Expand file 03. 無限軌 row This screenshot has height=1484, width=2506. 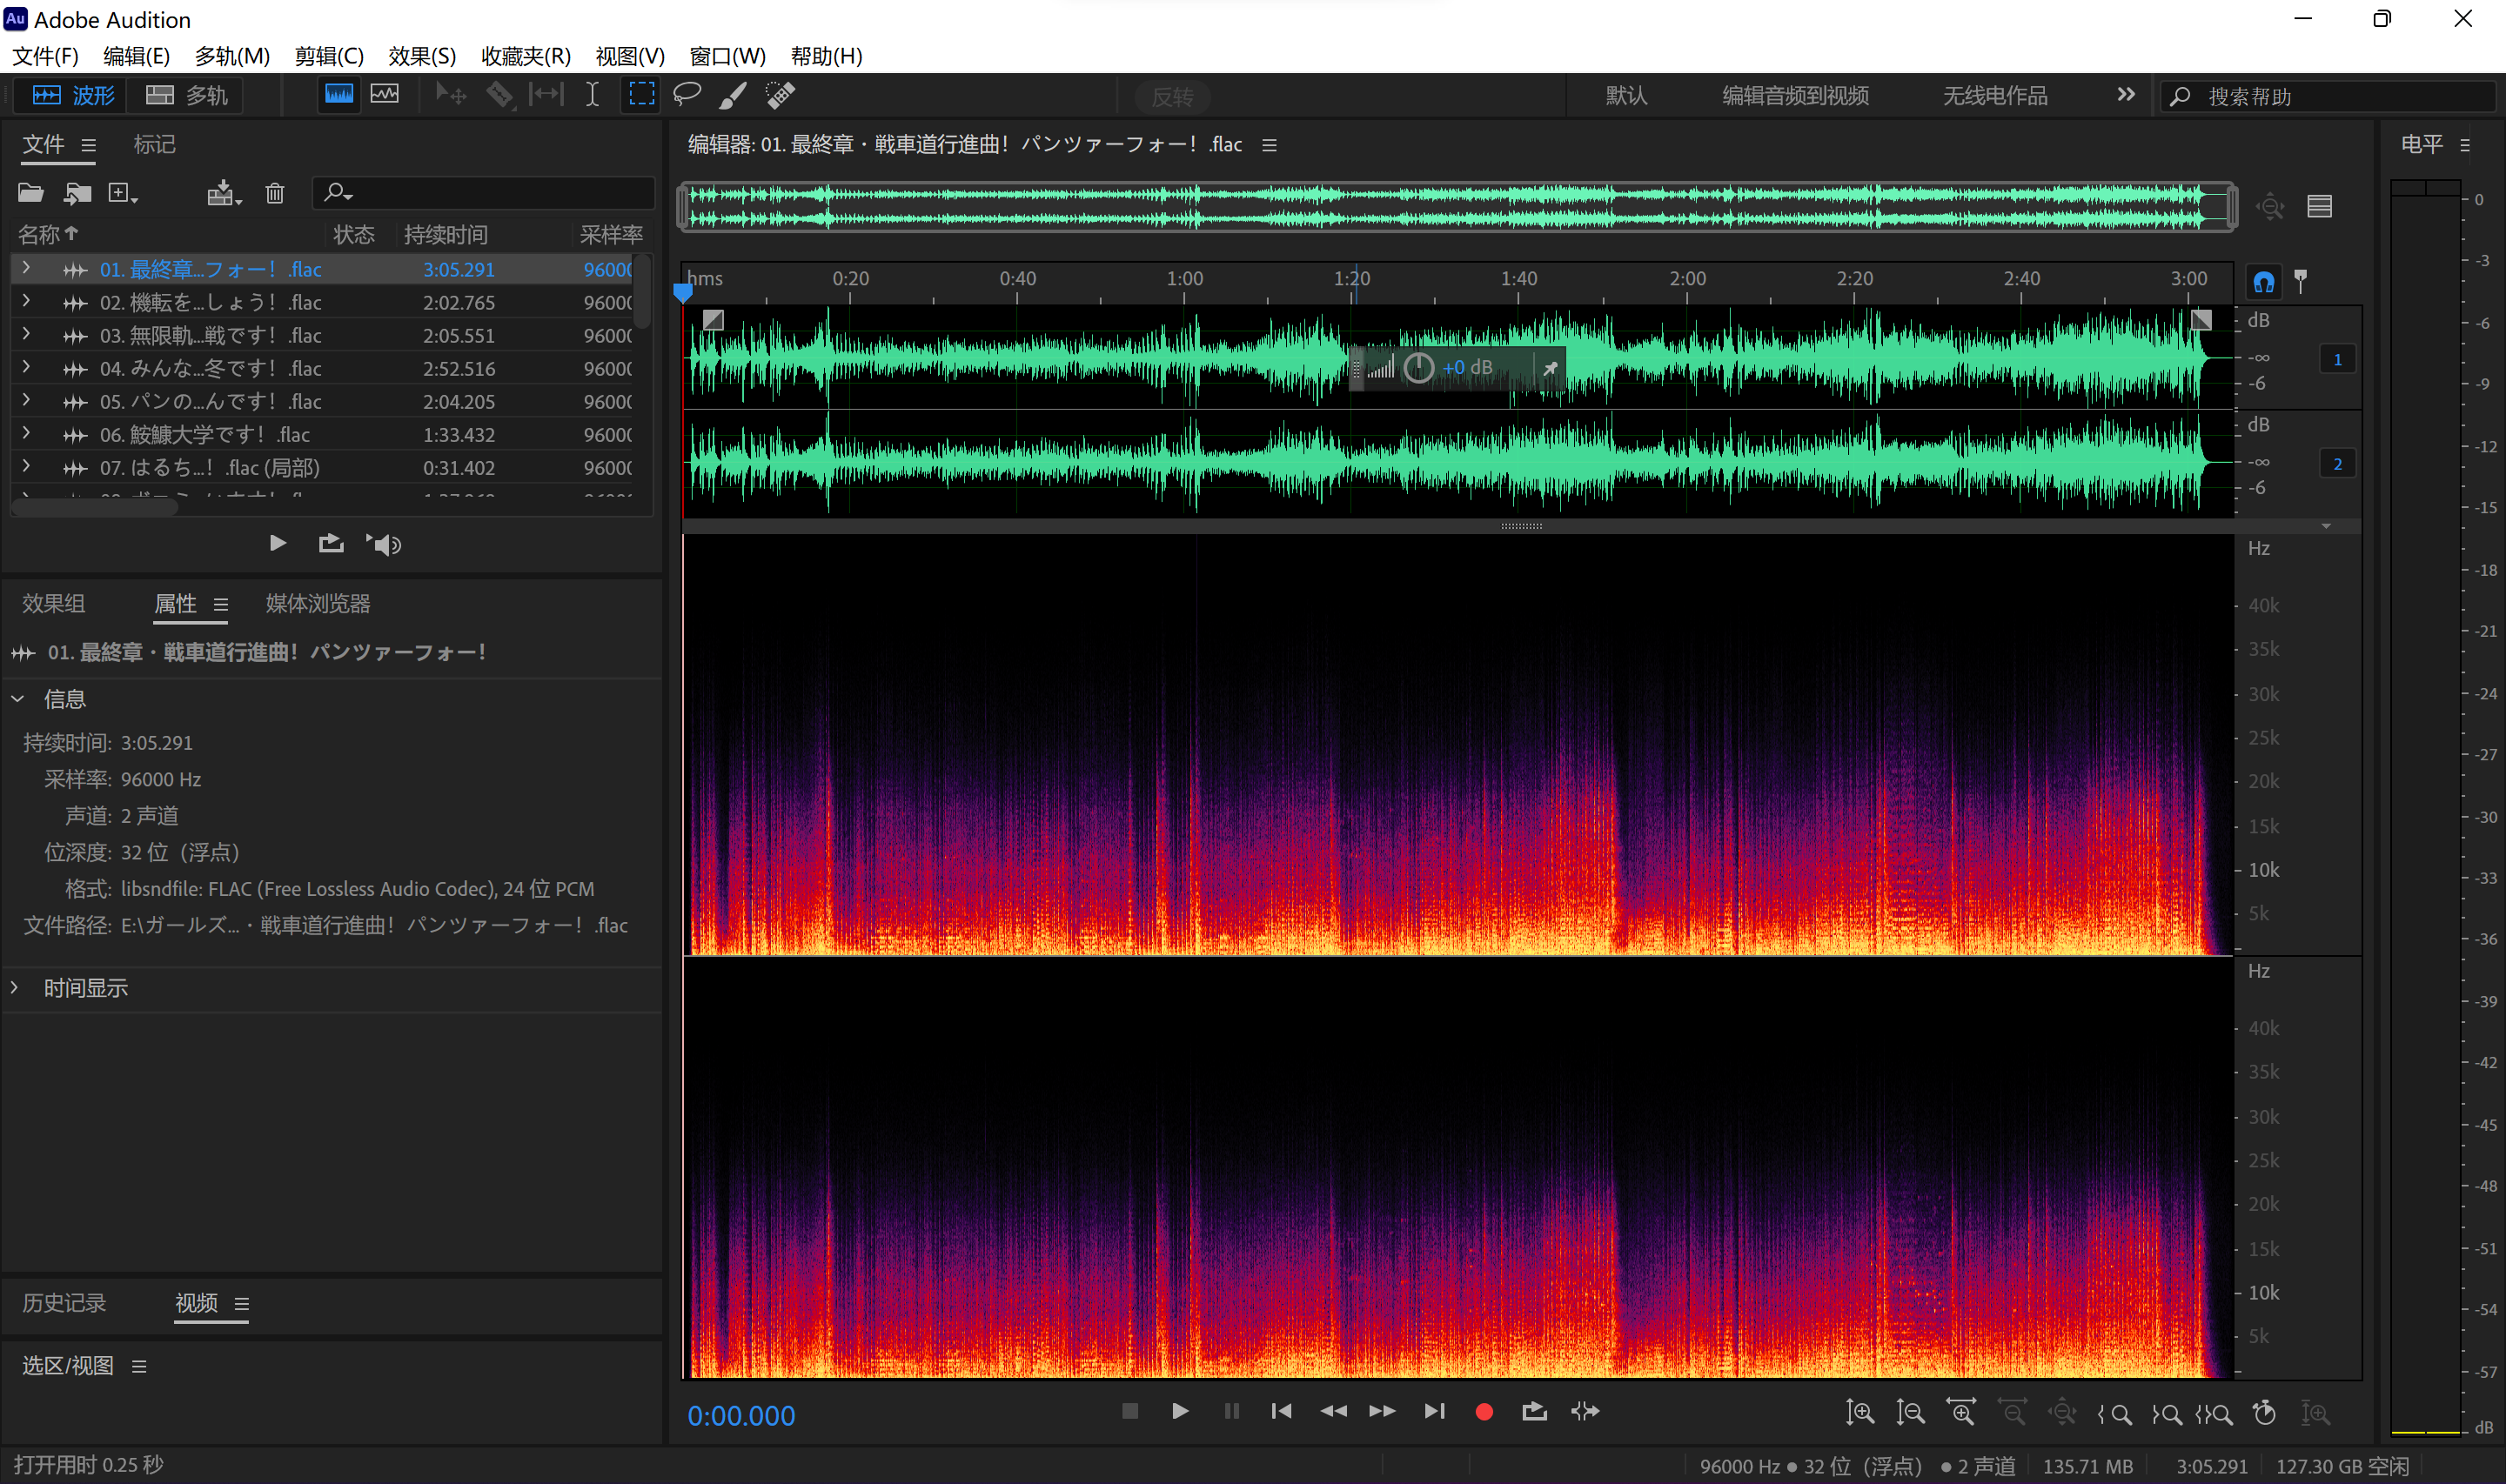coord(26,334)
